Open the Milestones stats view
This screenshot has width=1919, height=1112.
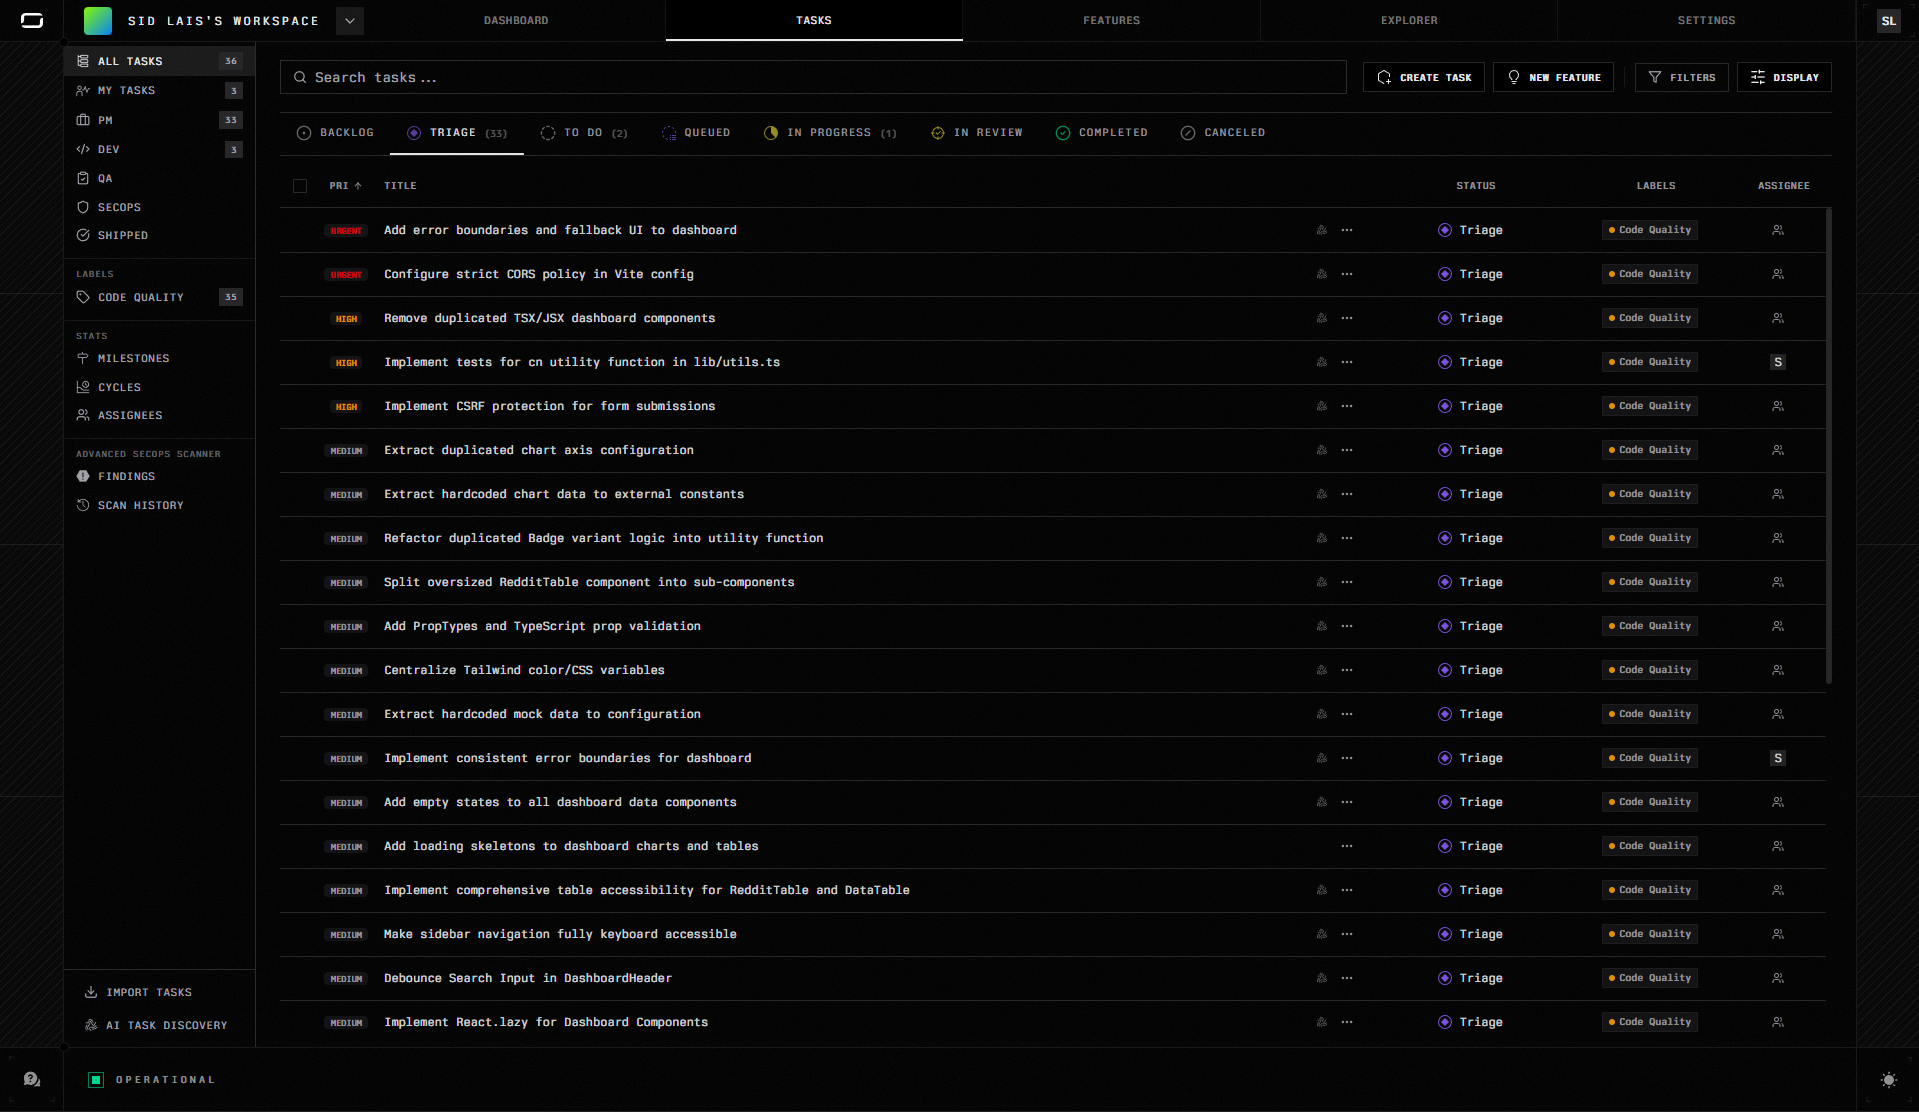pyautogui.click(x=133, y=358)
